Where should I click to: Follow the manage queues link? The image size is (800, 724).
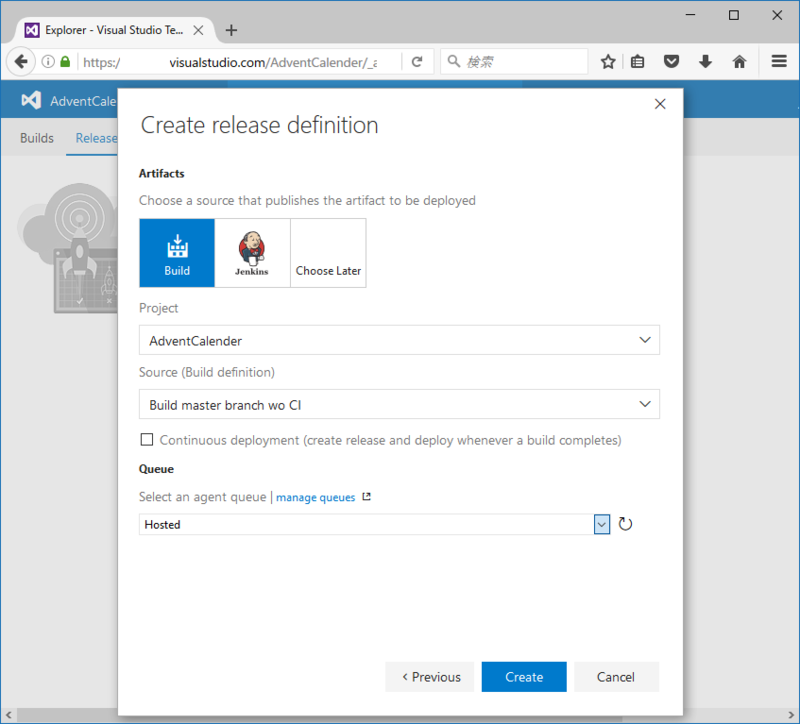tap(315, 497)
